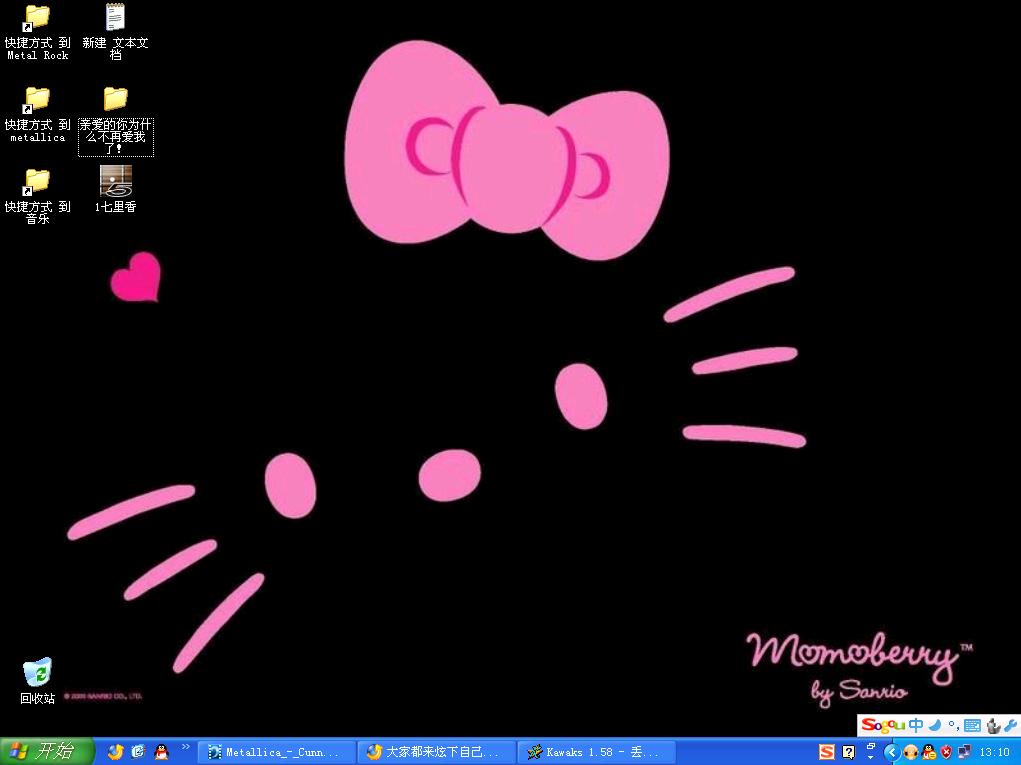Image resolution: width=1021 pixels, height=765 pixels.
Task: Select the 回收站 recycle bin
Action: pos(37,681)
